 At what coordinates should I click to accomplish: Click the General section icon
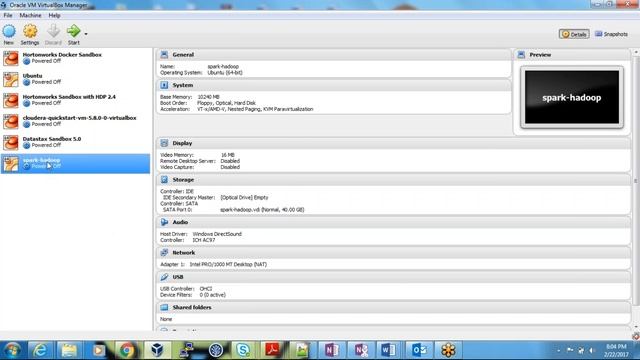coord(164,55)
